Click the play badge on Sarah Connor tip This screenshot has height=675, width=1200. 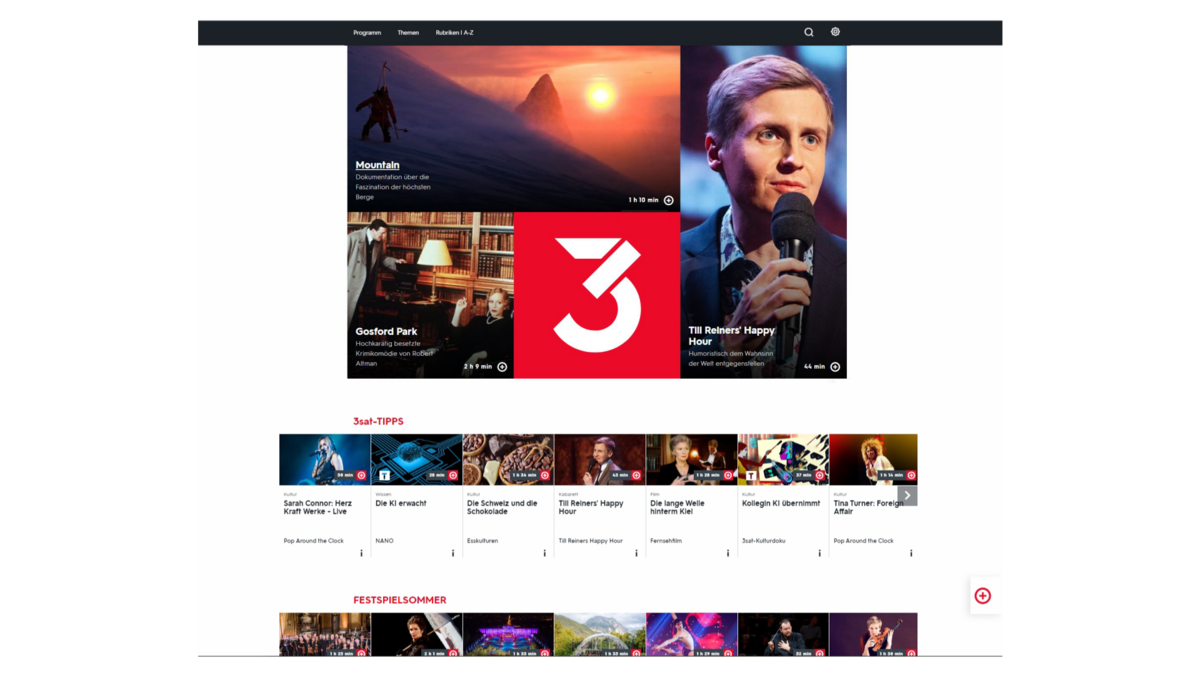coord(361,474)
